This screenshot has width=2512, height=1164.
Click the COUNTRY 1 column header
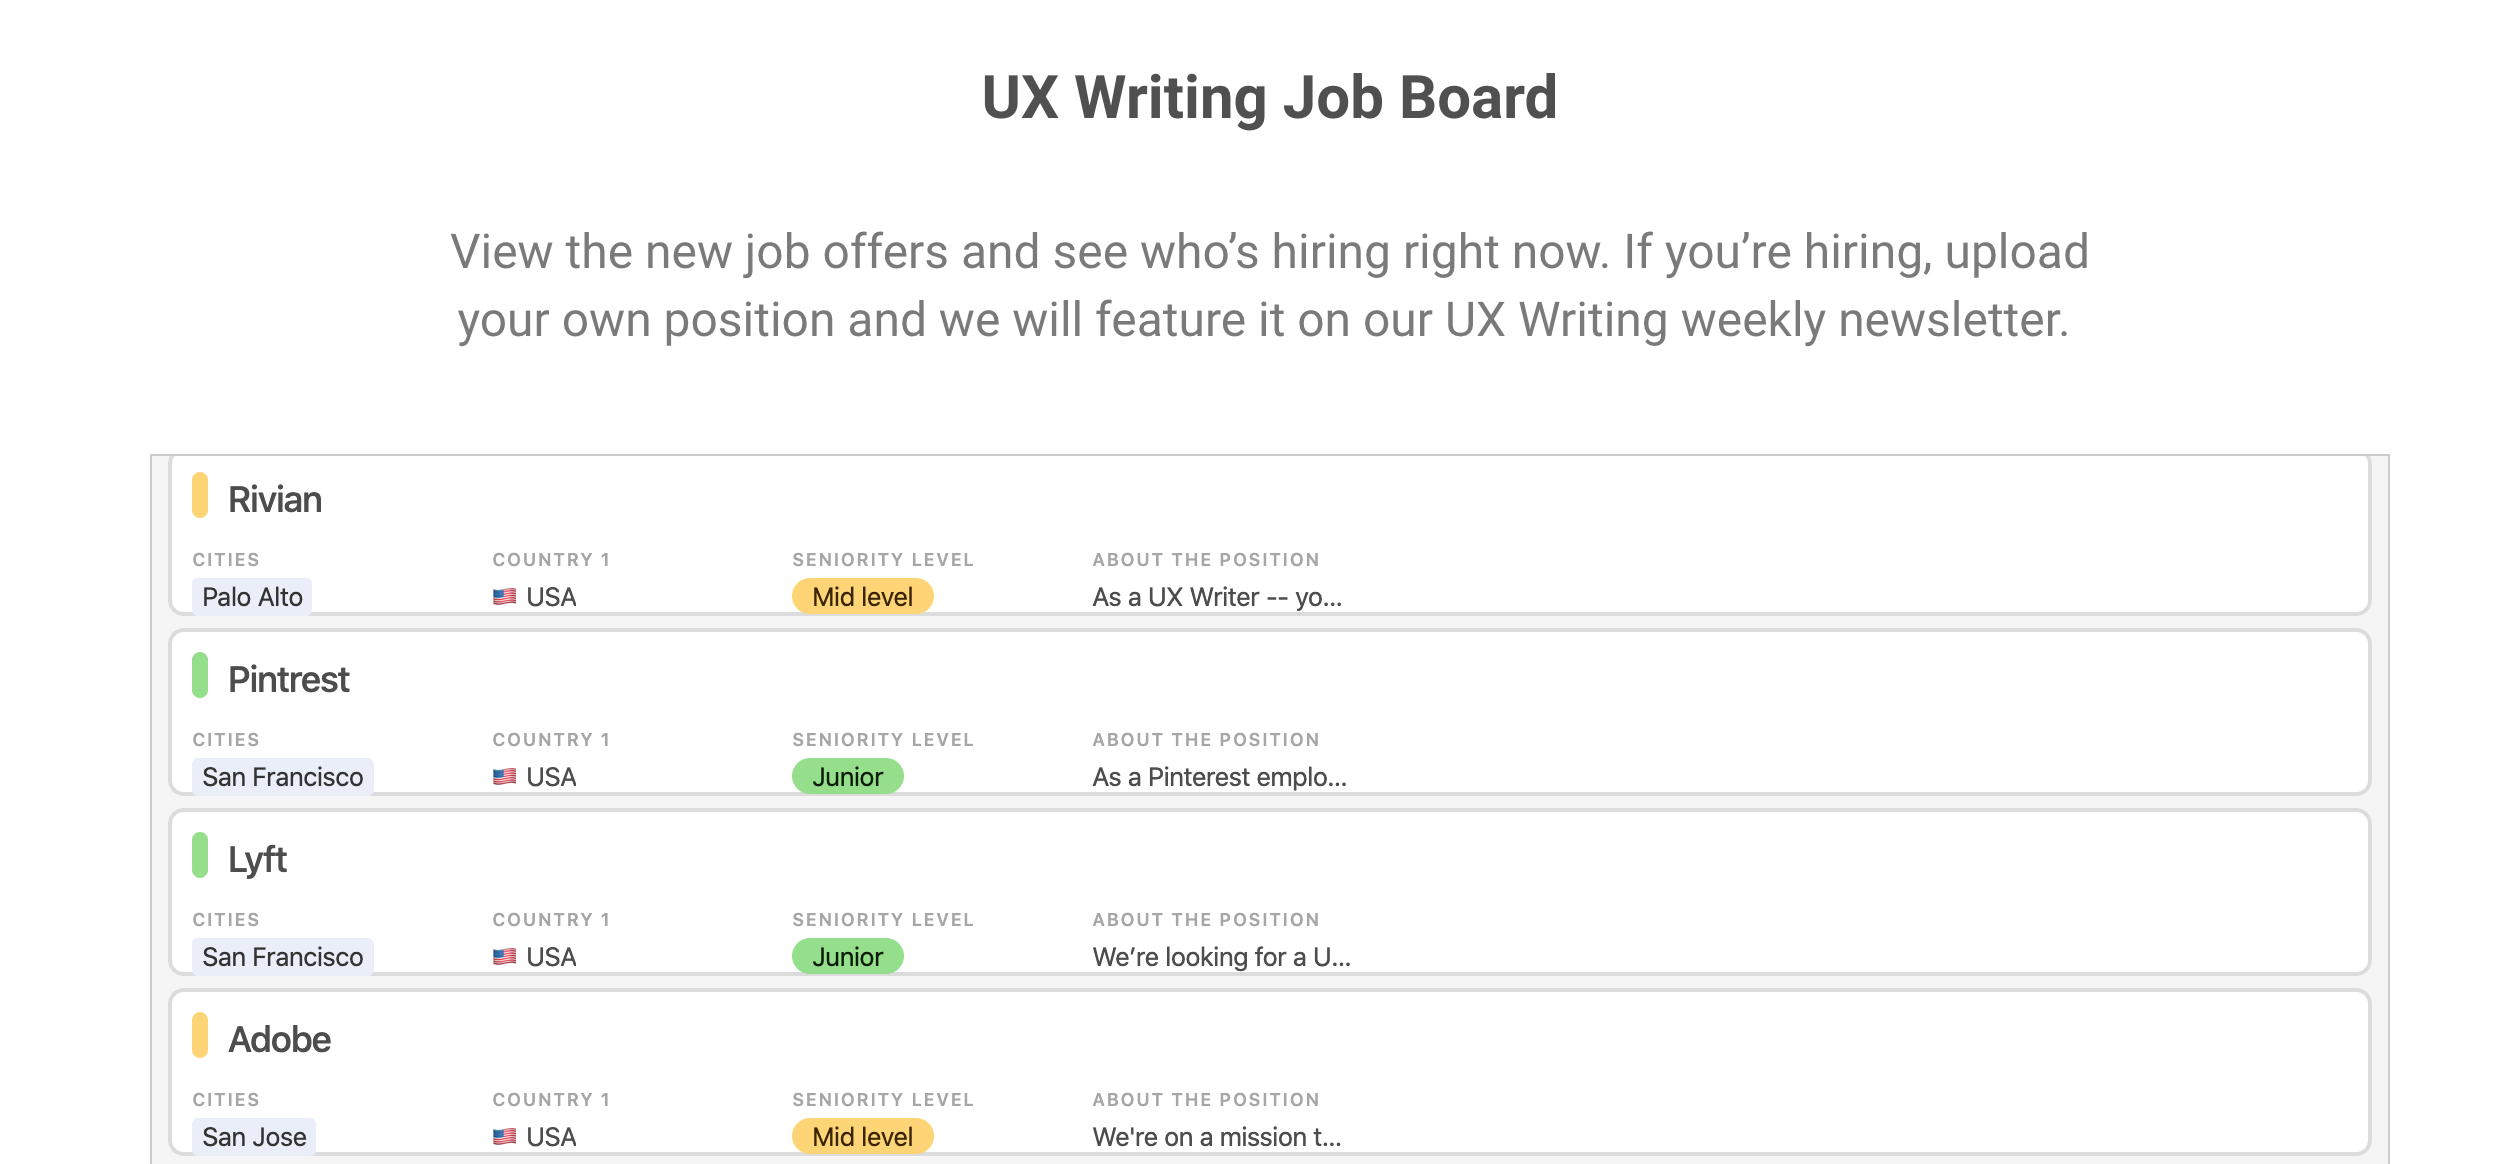tap(550, 559)
